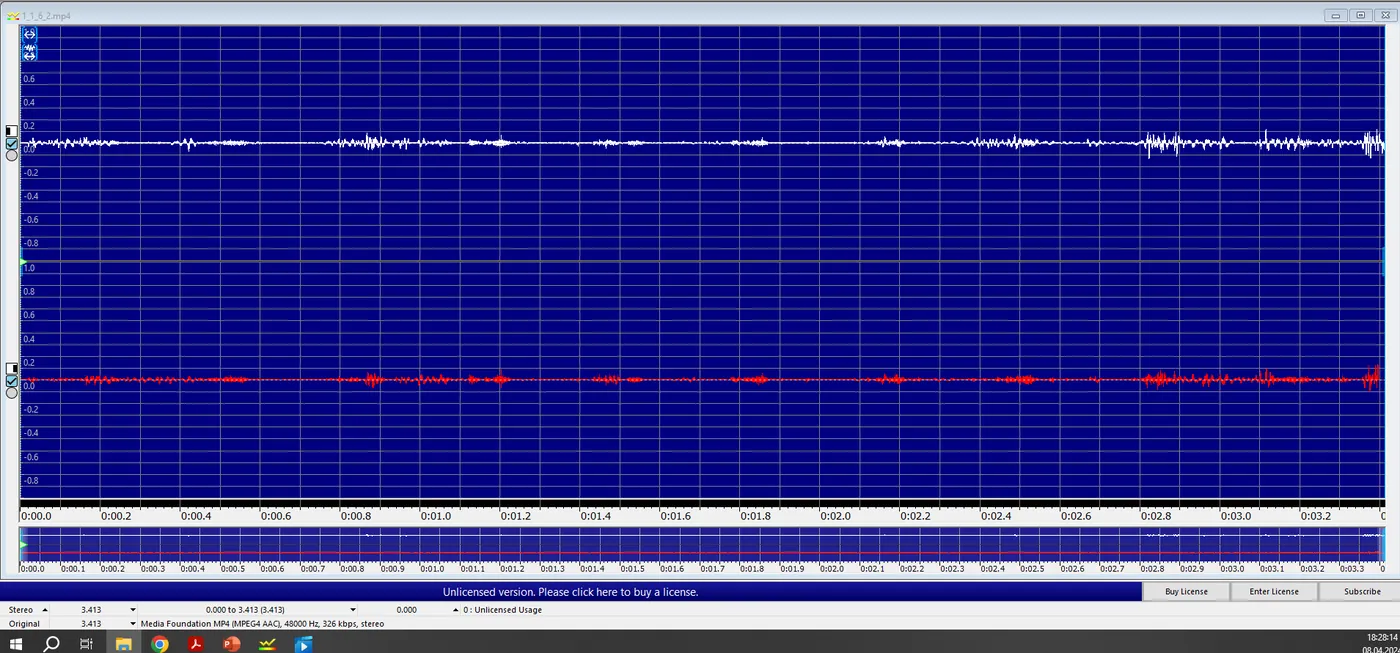Click the Buy License button
Image resolution: width=1400 pixels, height=653 pixels.
point(1186,591)
